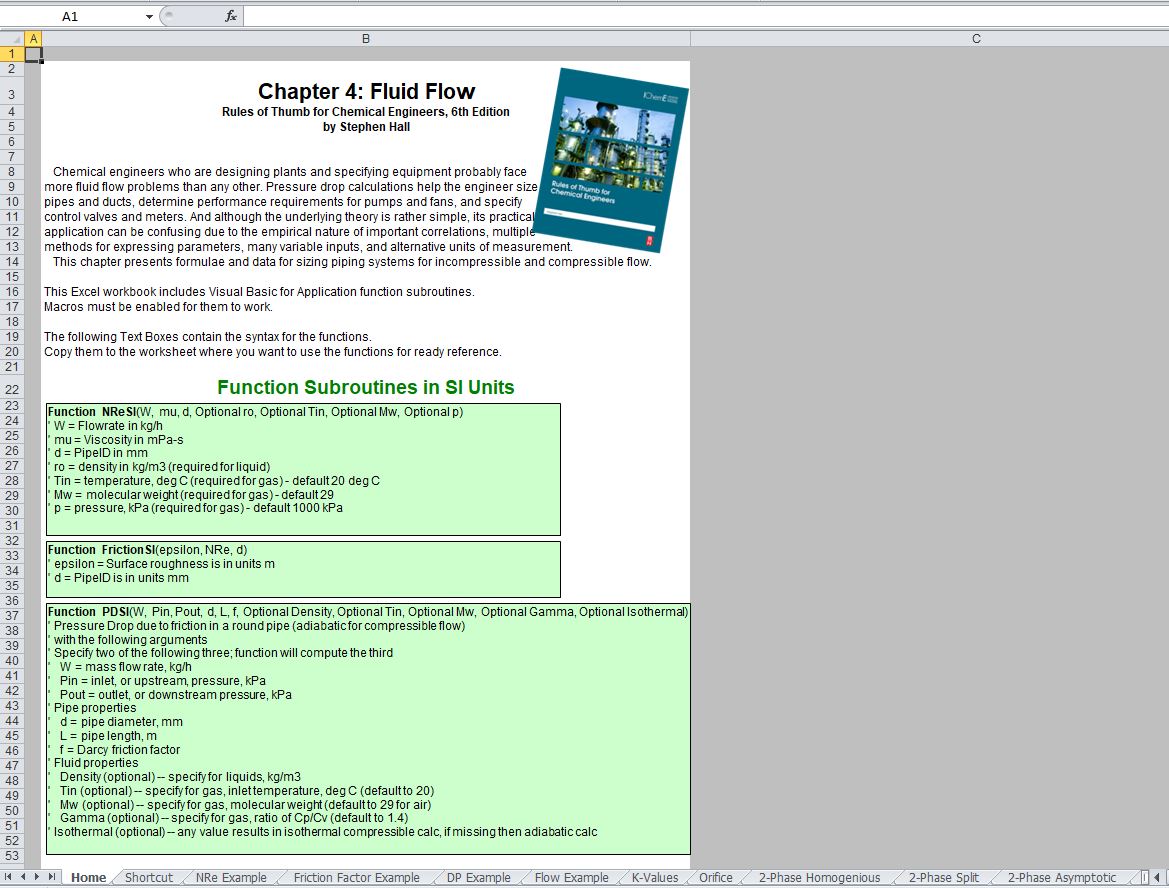Go to last sheet tab arrow
The height and width of the screenshot is (888, 1169).
pyautogui.click(x=51, y=877)
